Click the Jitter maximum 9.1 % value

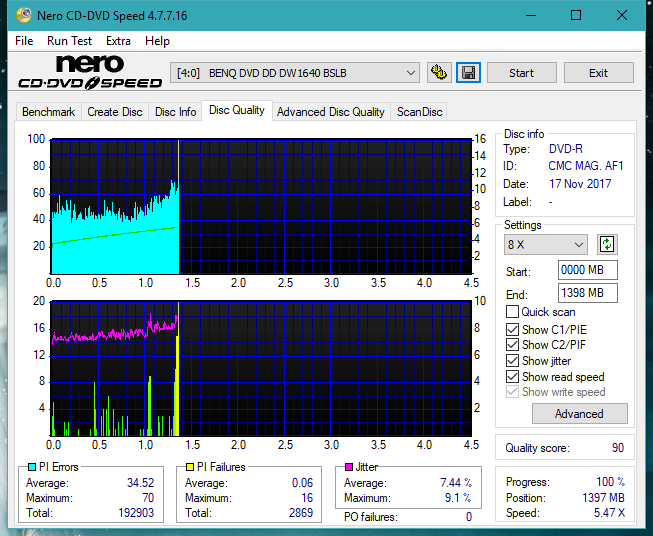[458, 498]
